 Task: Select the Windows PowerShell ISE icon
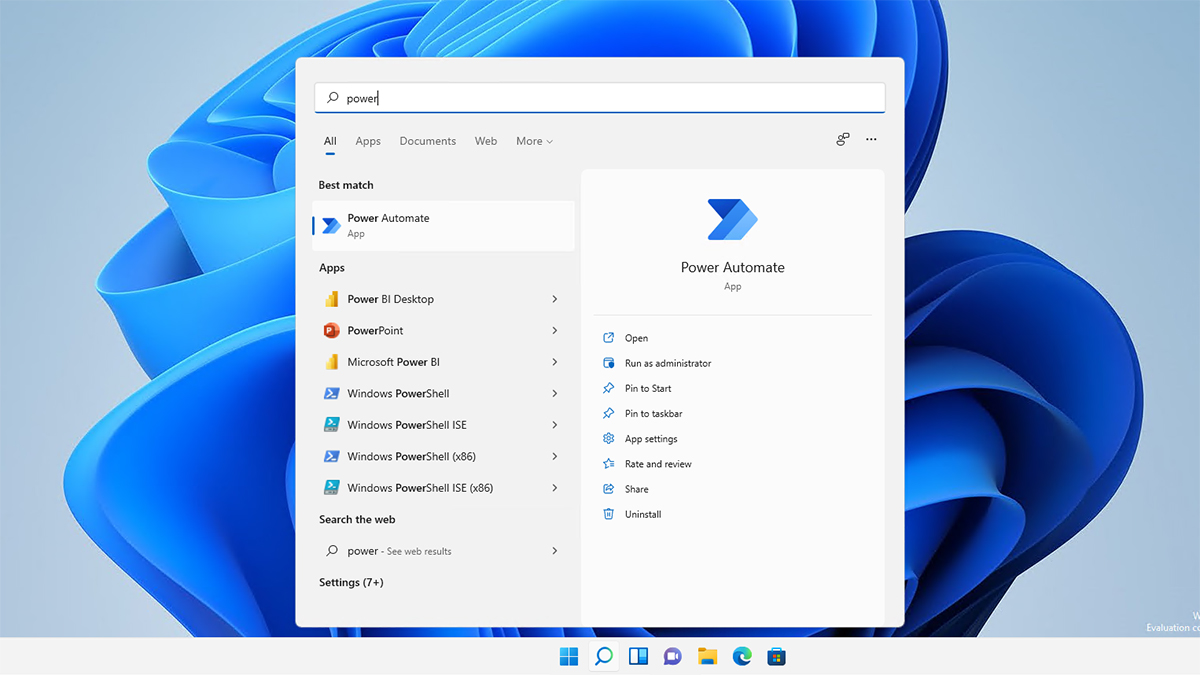tap(333, 424)
